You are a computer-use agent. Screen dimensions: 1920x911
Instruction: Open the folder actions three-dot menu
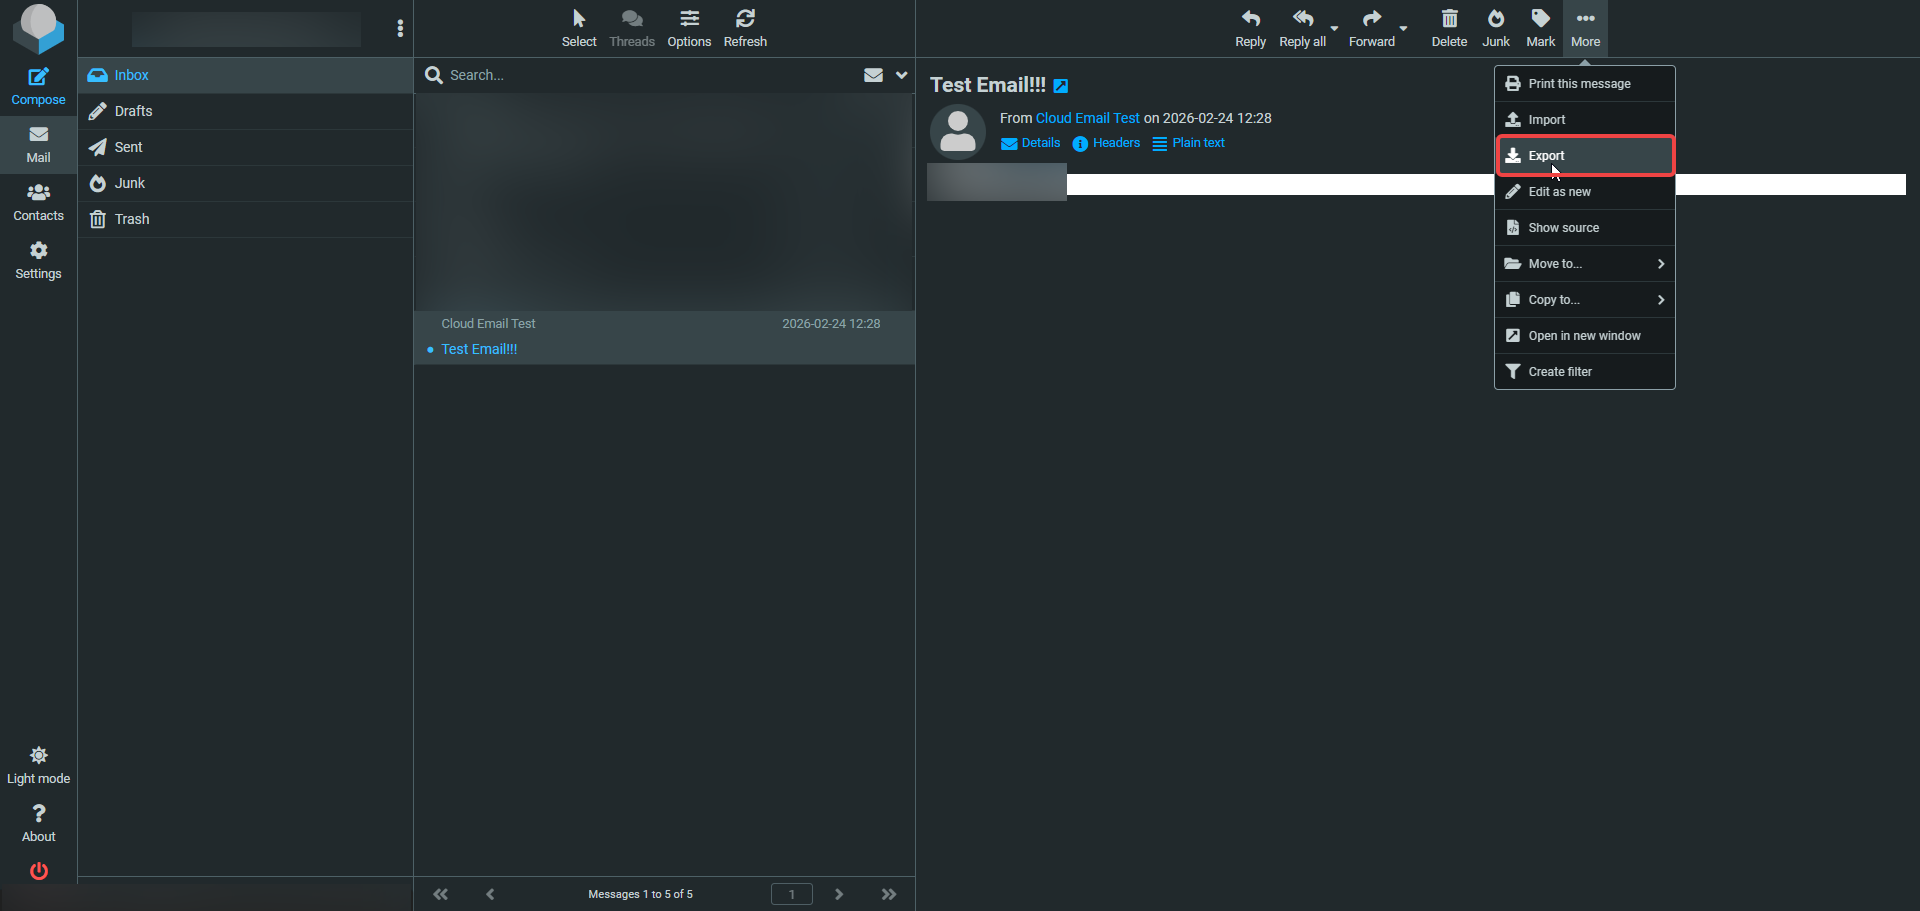tap(400, 28)
